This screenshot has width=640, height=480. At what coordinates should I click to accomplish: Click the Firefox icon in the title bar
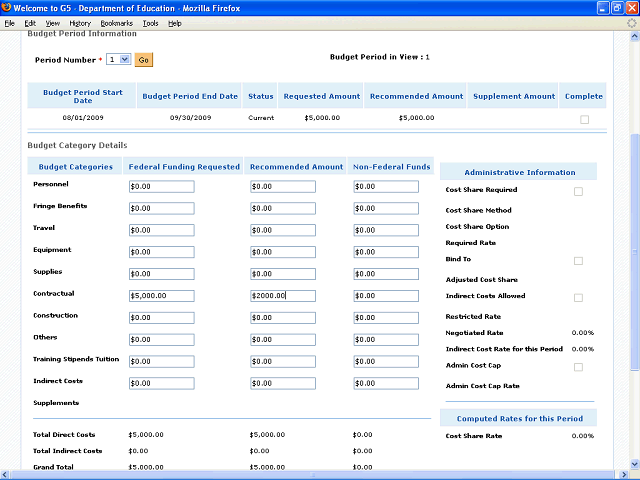coord(8,8)
